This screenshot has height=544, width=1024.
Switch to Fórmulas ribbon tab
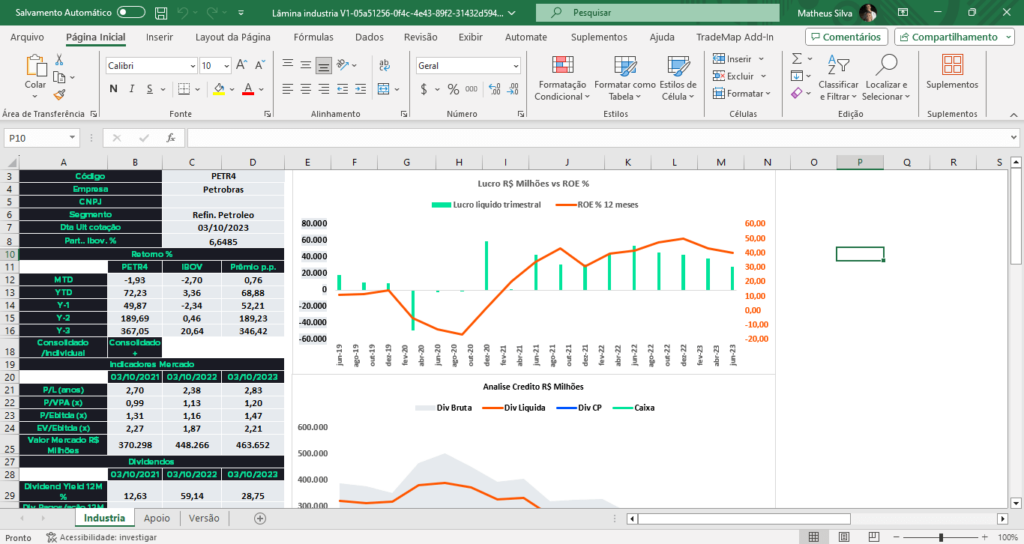[313, 37]
